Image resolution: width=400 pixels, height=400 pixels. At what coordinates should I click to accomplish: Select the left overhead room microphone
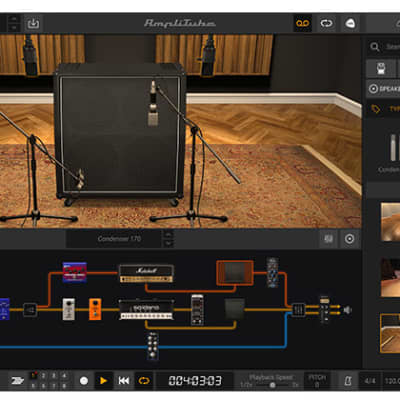[x=30, y=56]
